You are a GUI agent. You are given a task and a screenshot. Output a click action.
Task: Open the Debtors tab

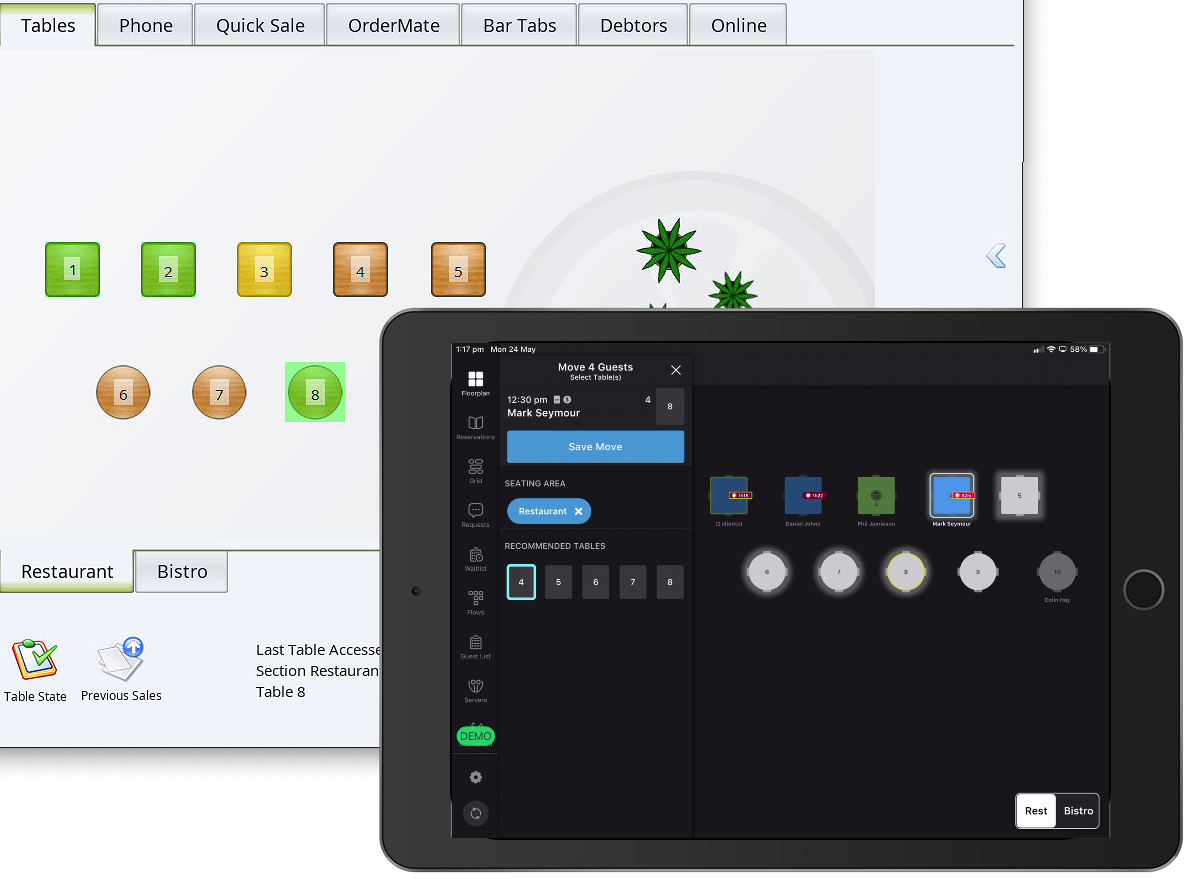(x=633, y=25)
